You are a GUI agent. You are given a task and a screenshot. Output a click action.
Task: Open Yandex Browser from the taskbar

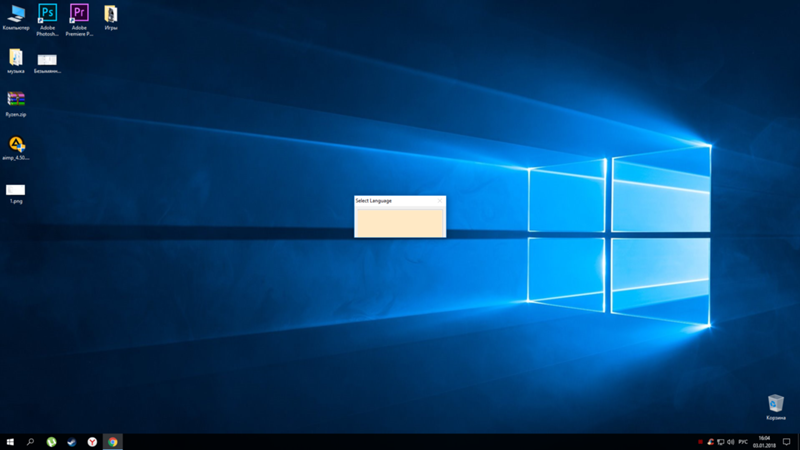tap(92, 442)
